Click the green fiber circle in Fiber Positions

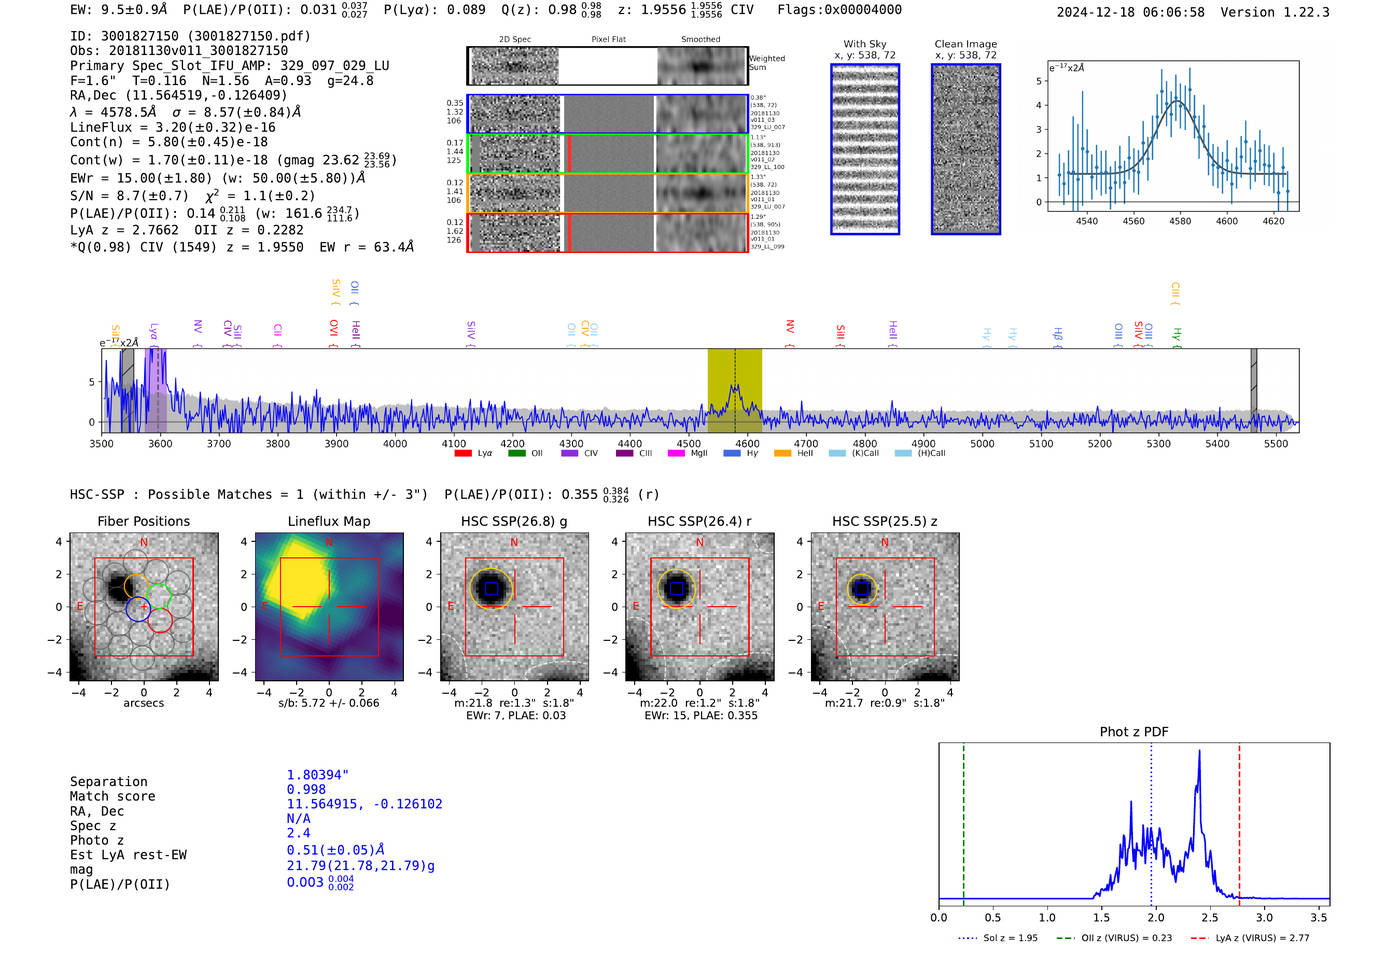pos(160,597)
